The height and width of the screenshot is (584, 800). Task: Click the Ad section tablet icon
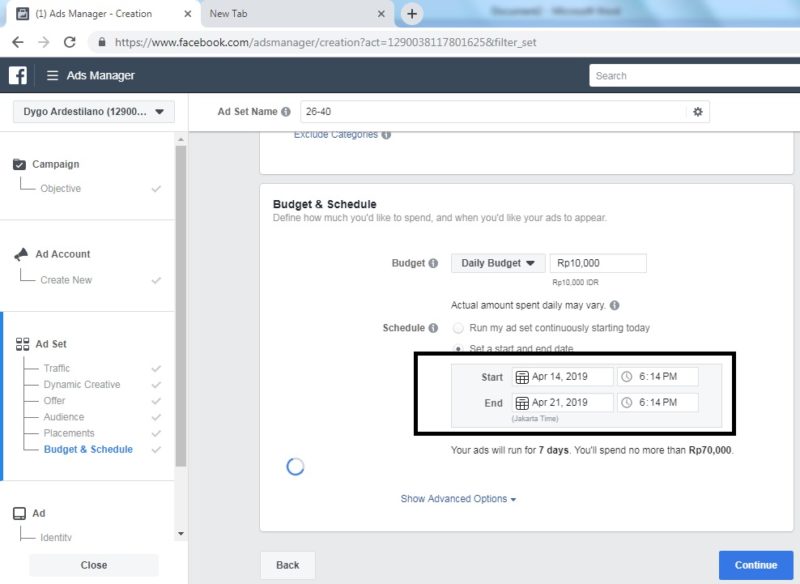click(x=19, y=513)
